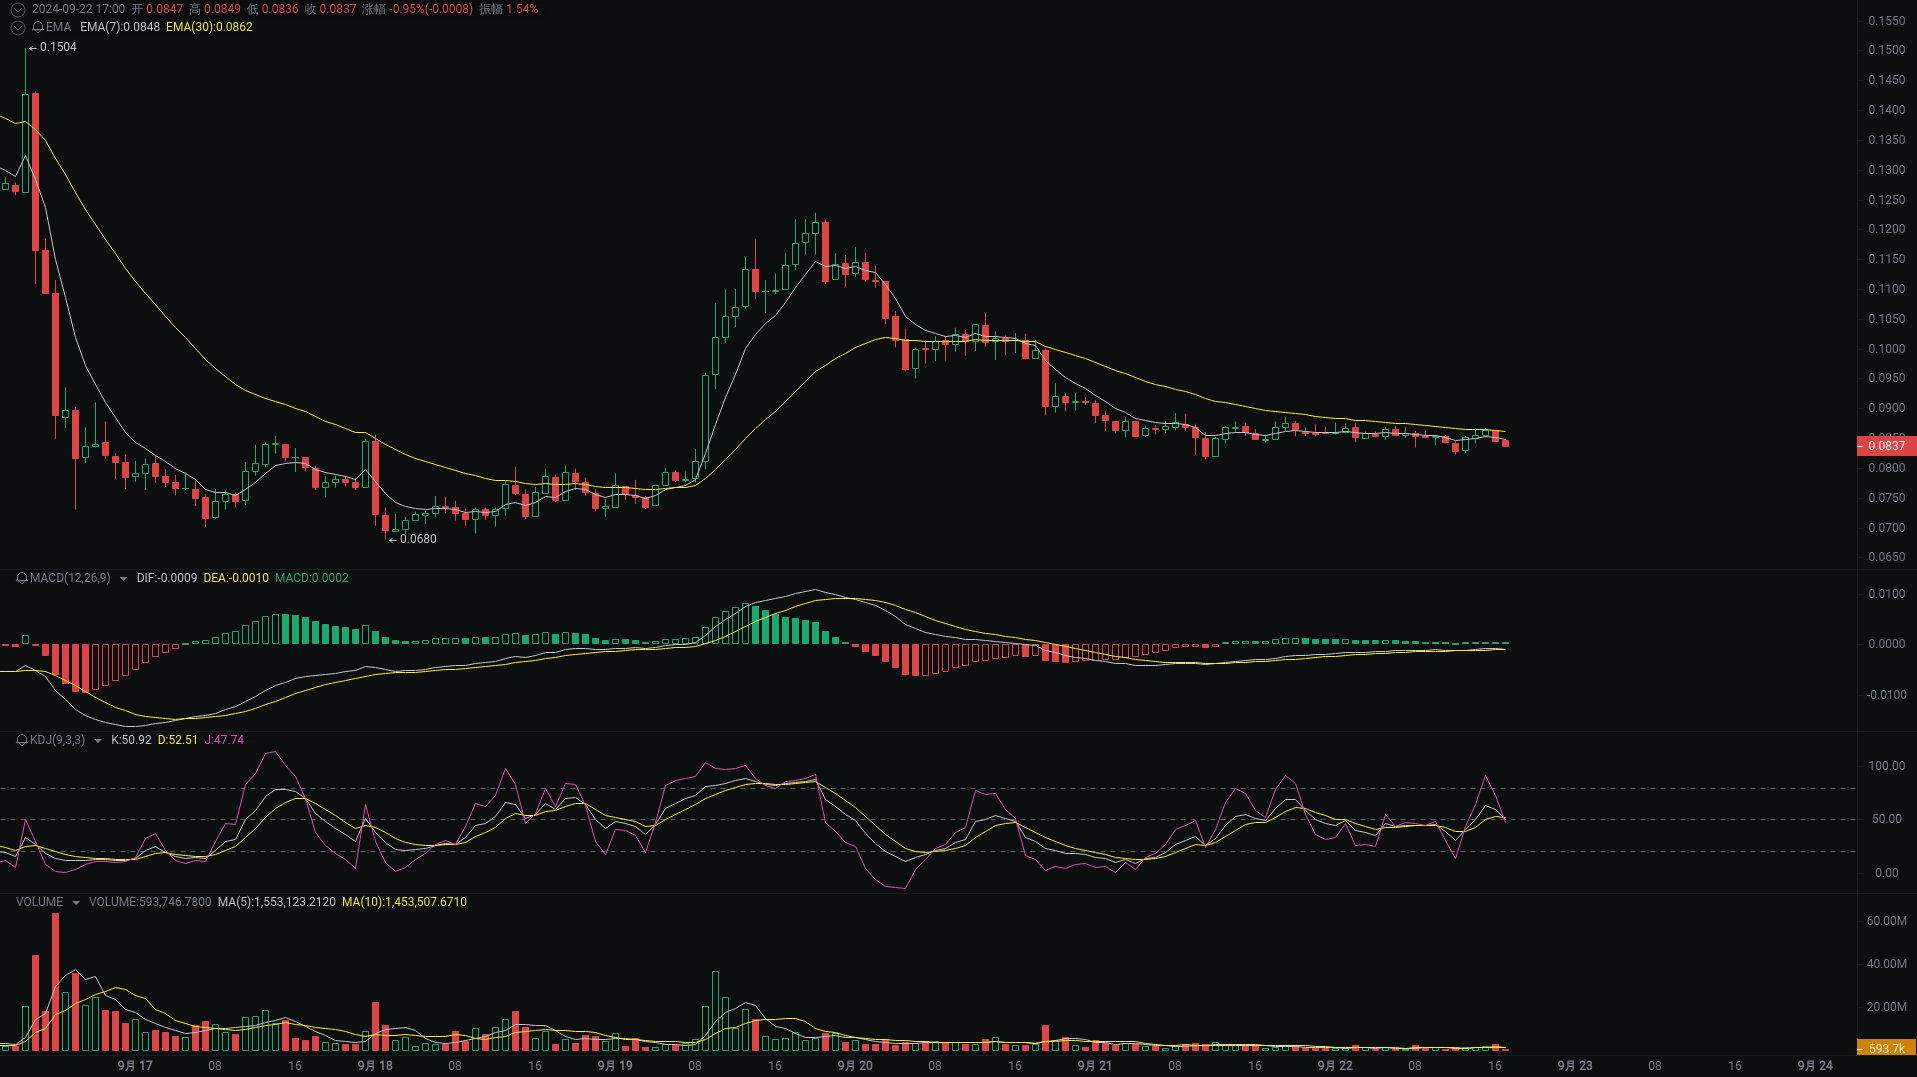Open the VOLUME indicator dropdown arrow
The height and width of the screenshot is (1077, 1917).
75,903
